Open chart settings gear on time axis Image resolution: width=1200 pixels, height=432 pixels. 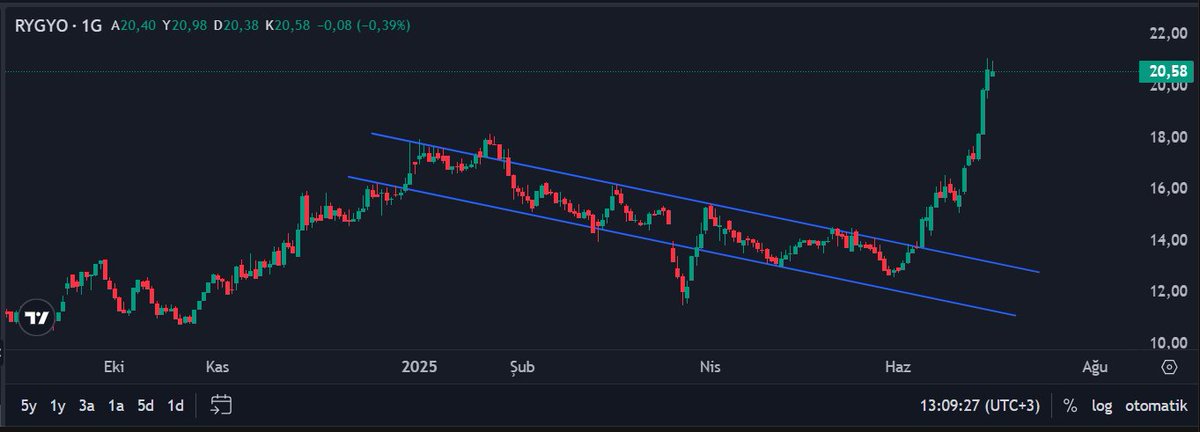(x=1168, y=367)
